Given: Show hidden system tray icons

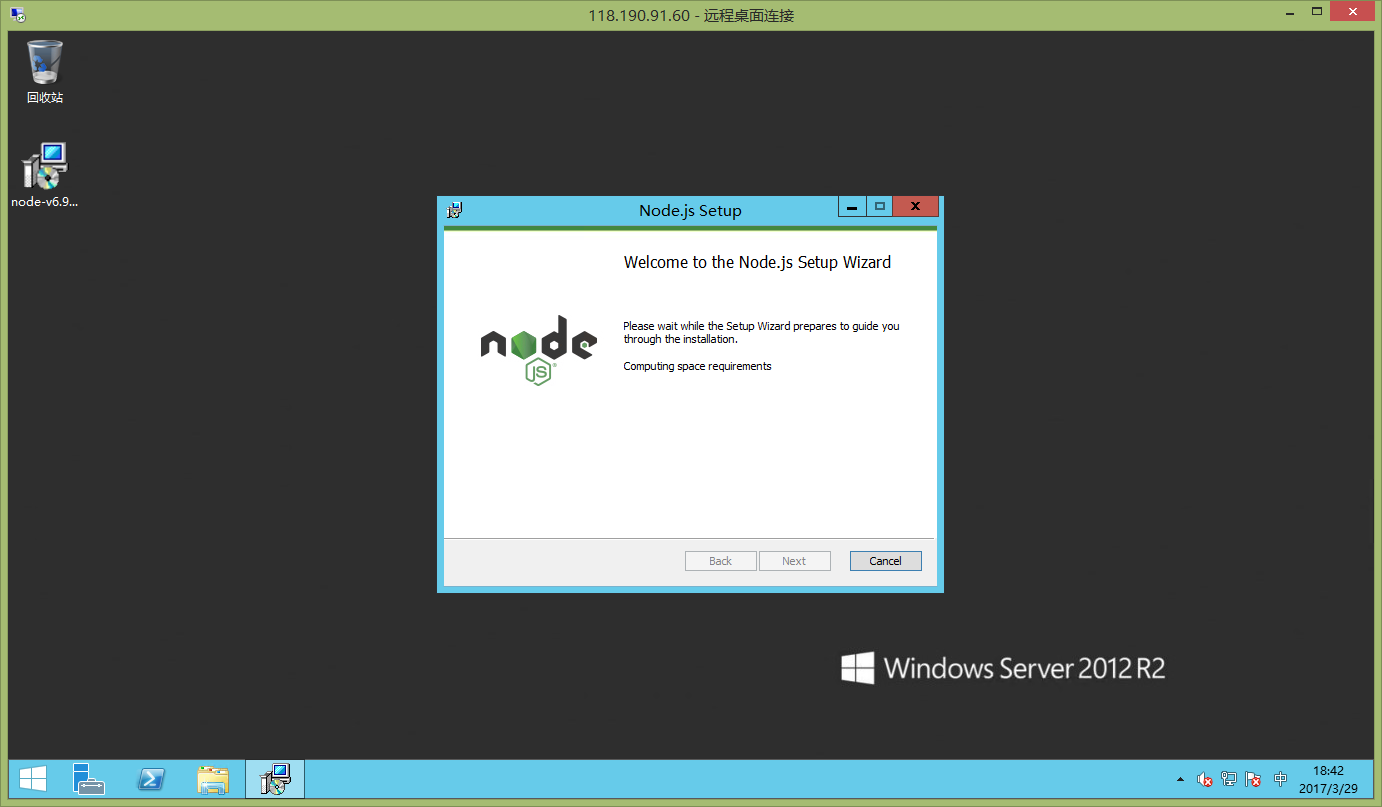Looking at the screenshot, I should [1180, 779].
